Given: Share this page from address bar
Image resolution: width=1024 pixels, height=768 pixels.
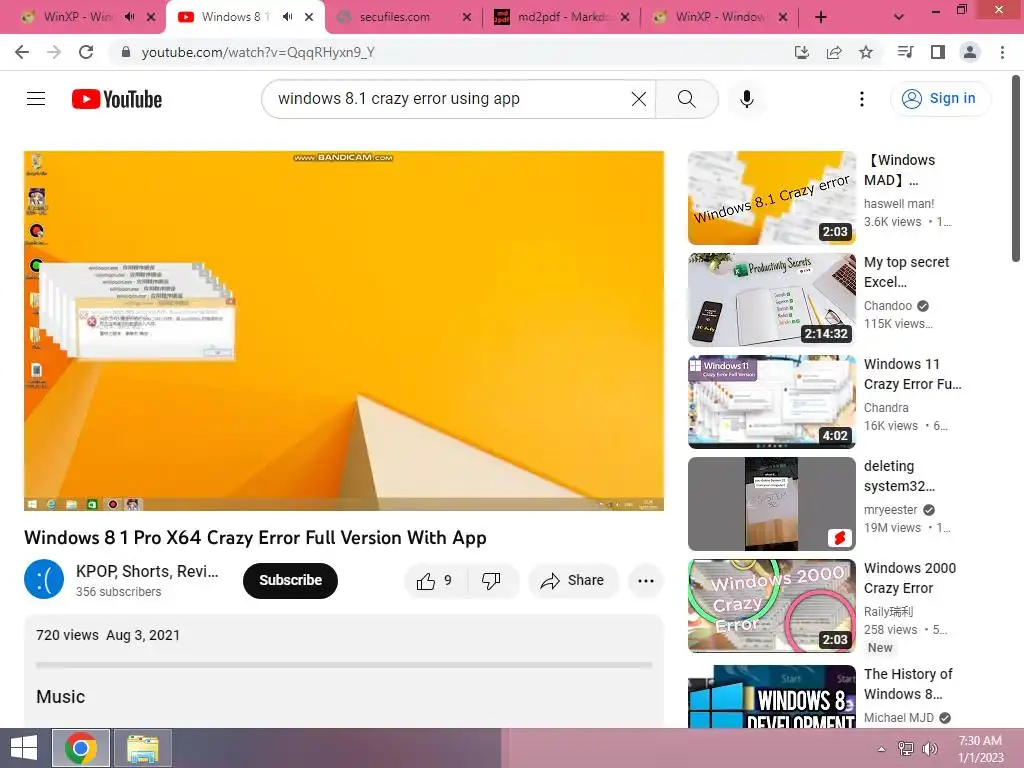Looking at the screenshot, I should point(834,52).
